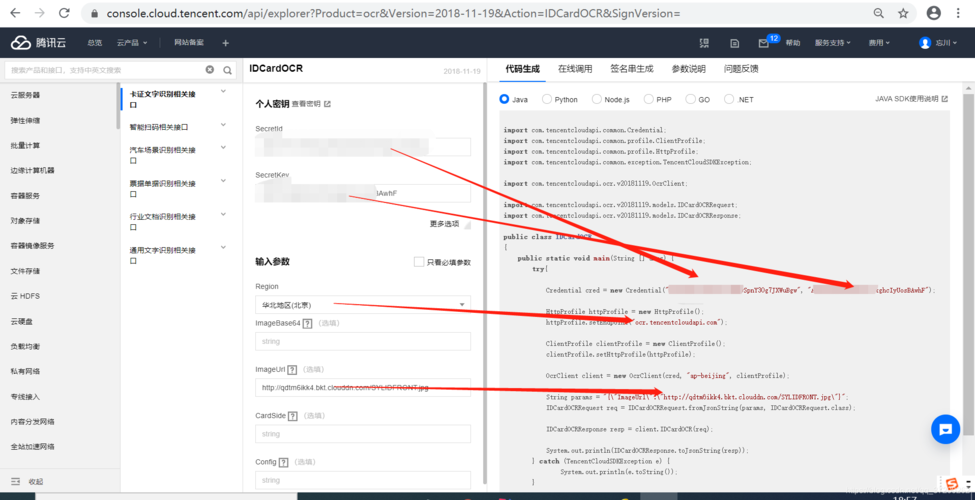Open the 费用 dropdown
The image size is (975, 500).
click(879, 43)
